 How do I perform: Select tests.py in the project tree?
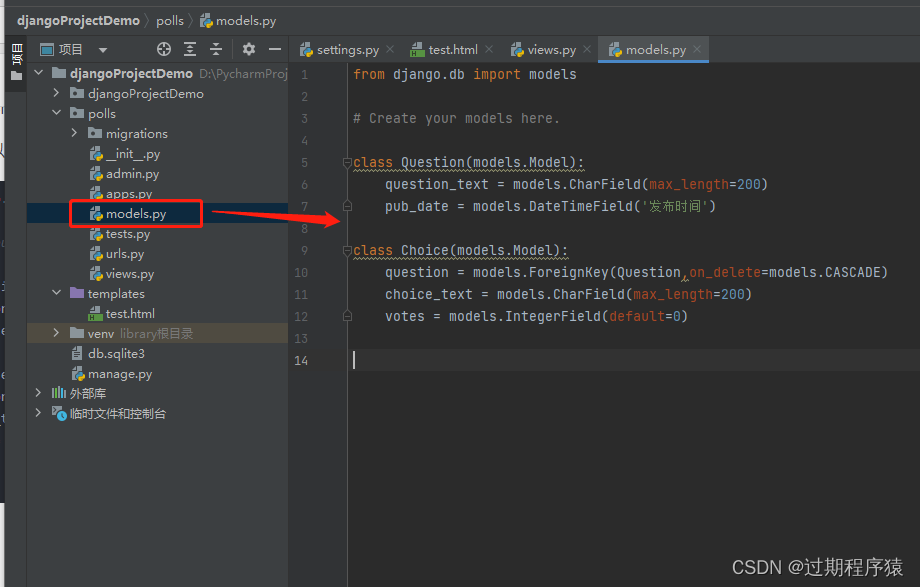[128, 234]
